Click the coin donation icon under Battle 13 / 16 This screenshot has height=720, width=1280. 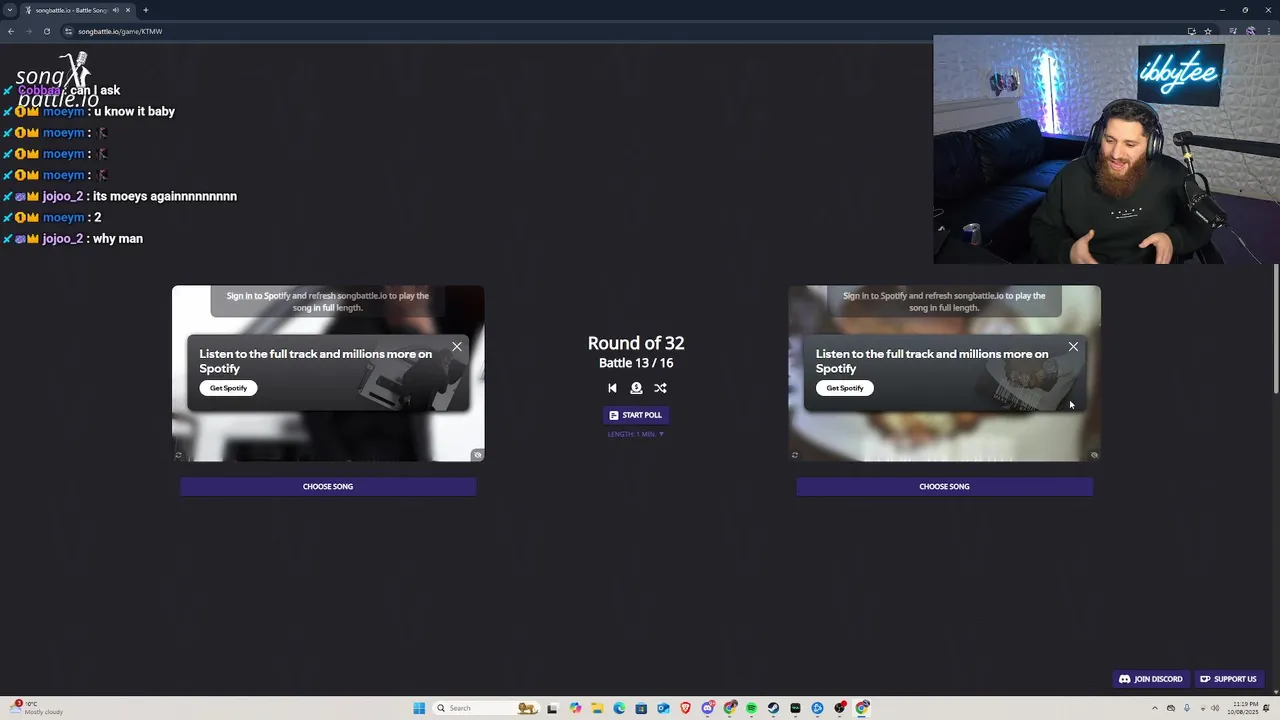pyautogui.click(x=636, y=388)
